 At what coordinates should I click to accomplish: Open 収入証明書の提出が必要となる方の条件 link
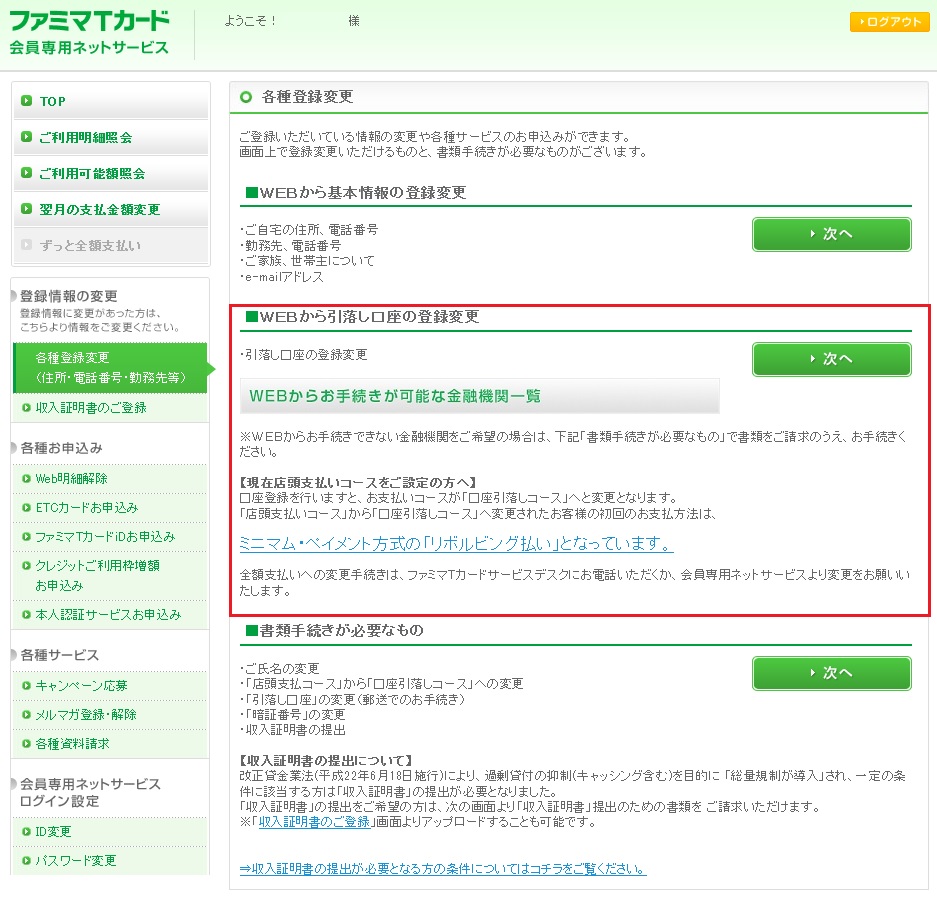[x=443, y=868]
